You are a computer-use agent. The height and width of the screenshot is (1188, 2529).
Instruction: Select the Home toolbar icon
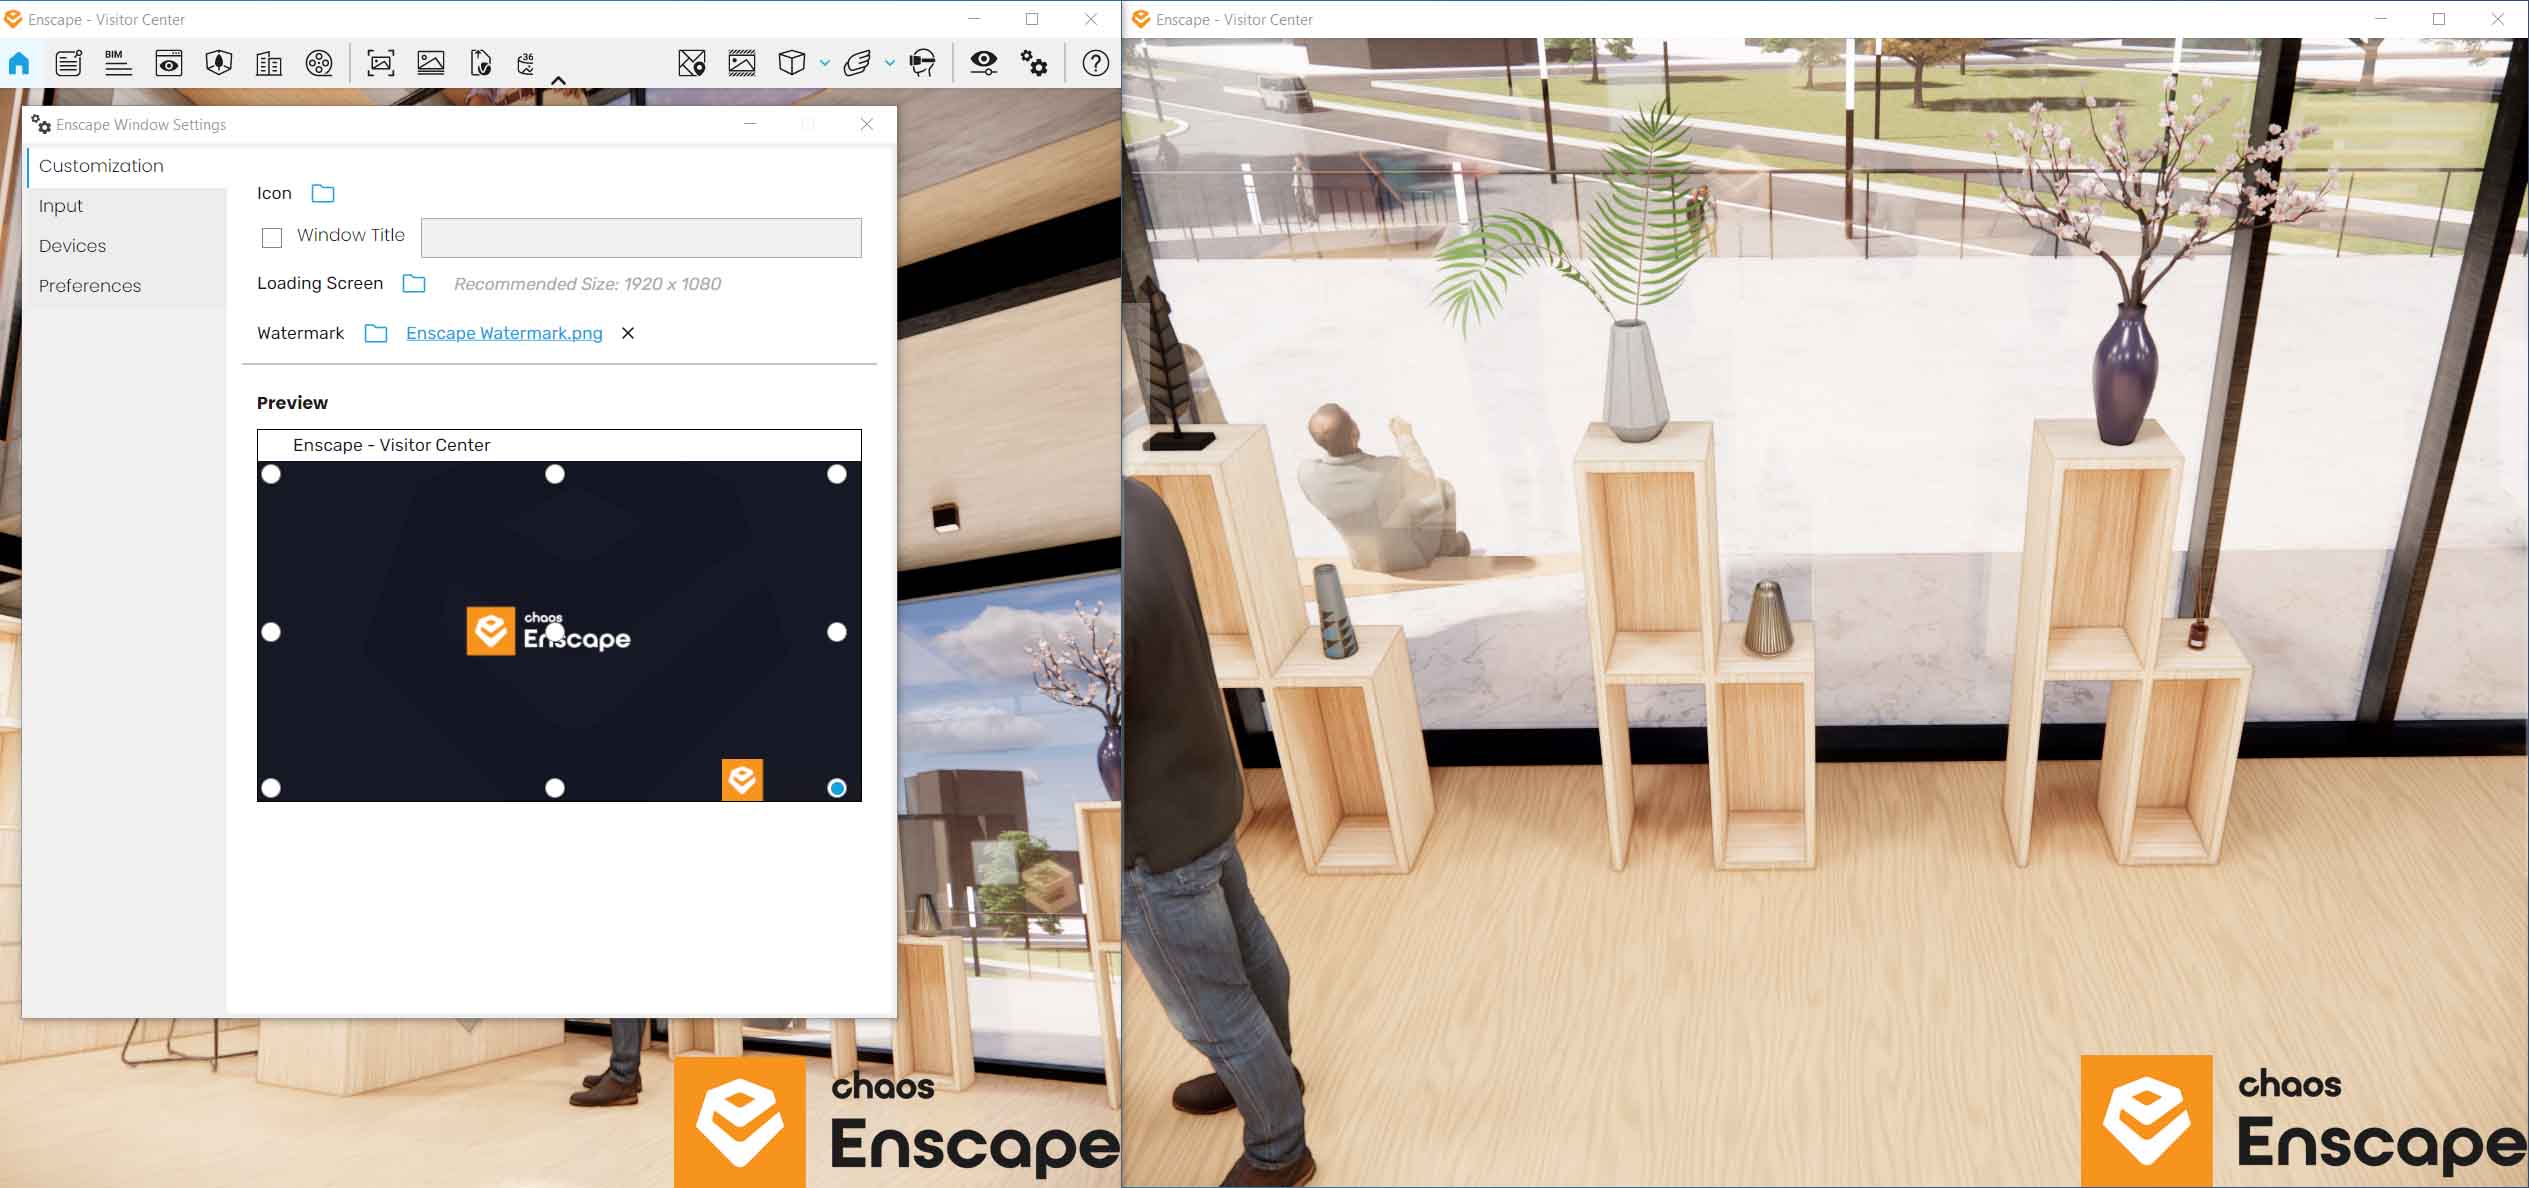pyautogui.click(x=18, y=63)
